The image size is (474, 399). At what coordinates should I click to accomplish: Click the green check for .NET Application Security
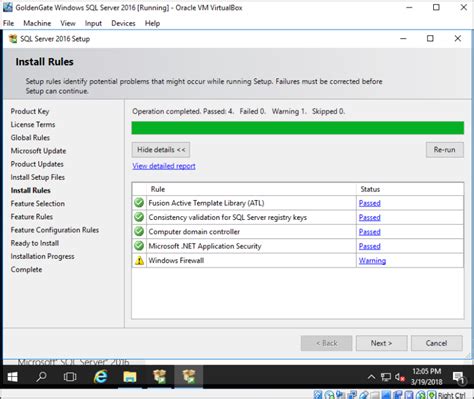(139, 246)
